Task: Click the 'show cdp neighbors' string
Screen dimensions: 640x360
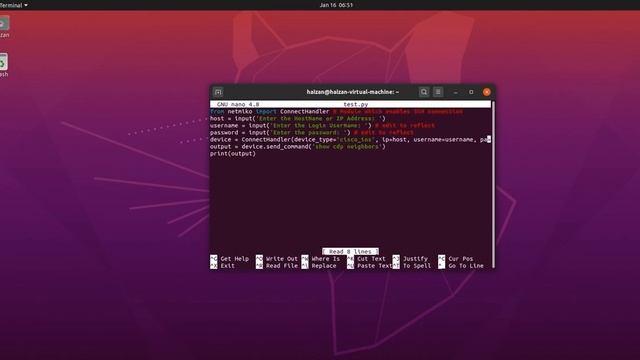Action: (348, 147)
